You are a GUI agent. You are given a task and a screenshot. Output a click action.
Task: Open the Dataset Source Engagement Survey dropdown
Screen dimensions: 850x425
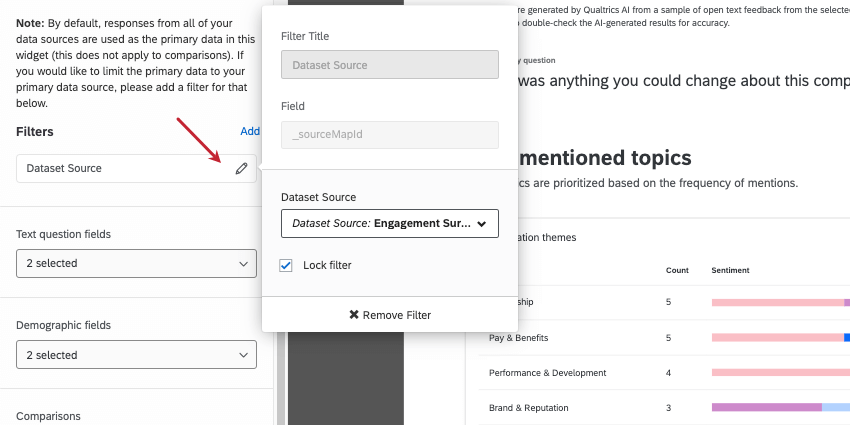390,224
